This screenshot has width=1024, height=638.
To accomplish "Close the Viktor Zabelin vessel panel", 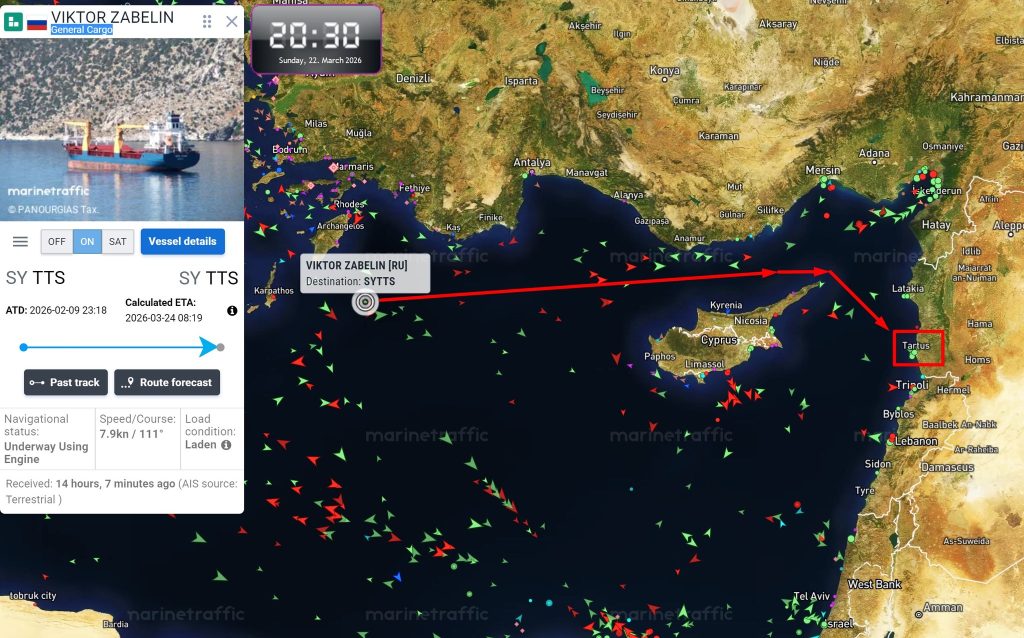I will click(232, 22).
